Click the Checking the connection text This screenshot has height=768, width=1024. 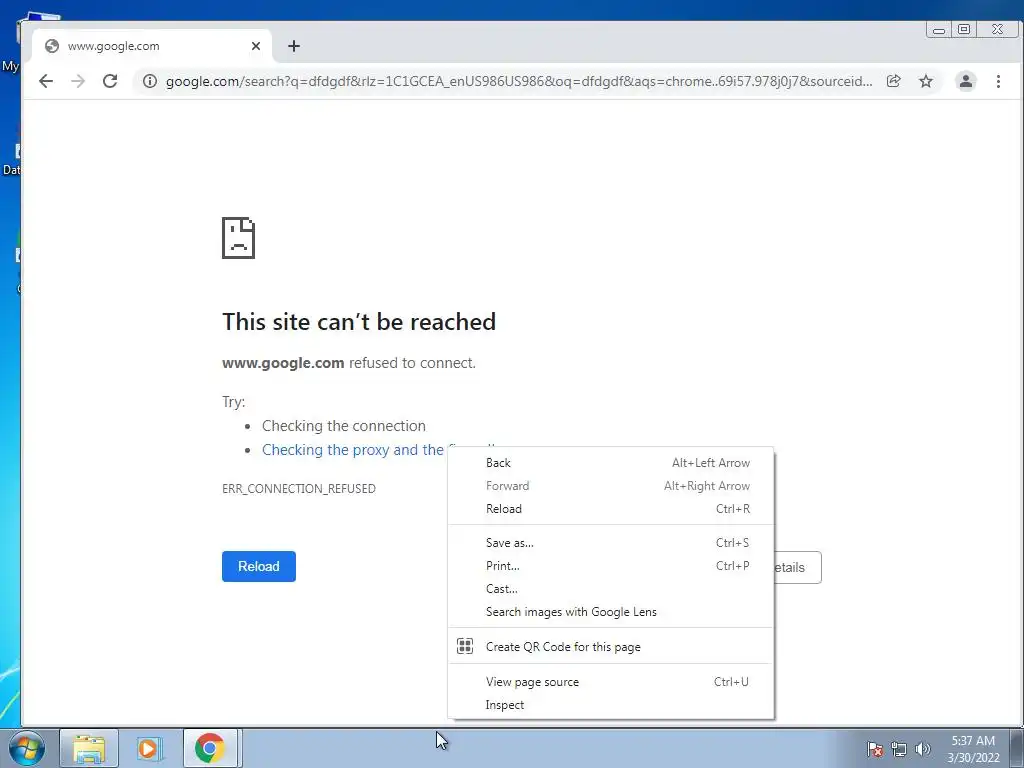coord(344,426)
